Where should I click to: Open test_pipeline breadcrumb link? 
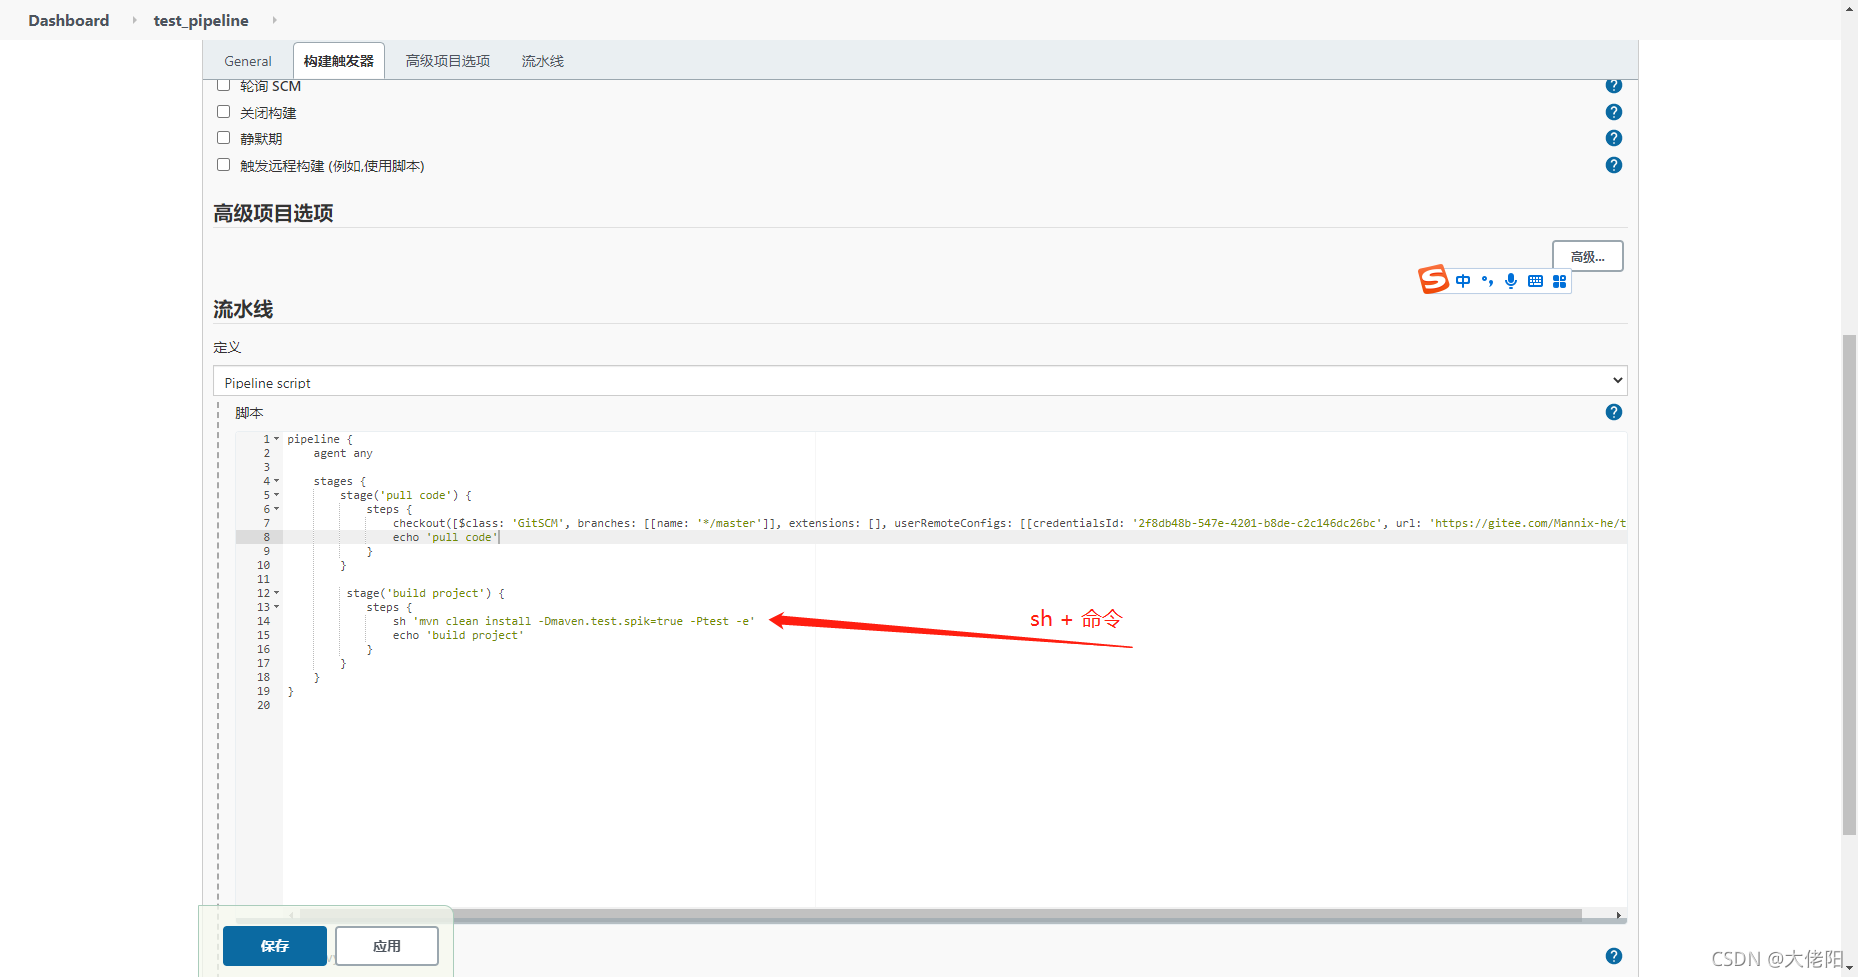201,20
